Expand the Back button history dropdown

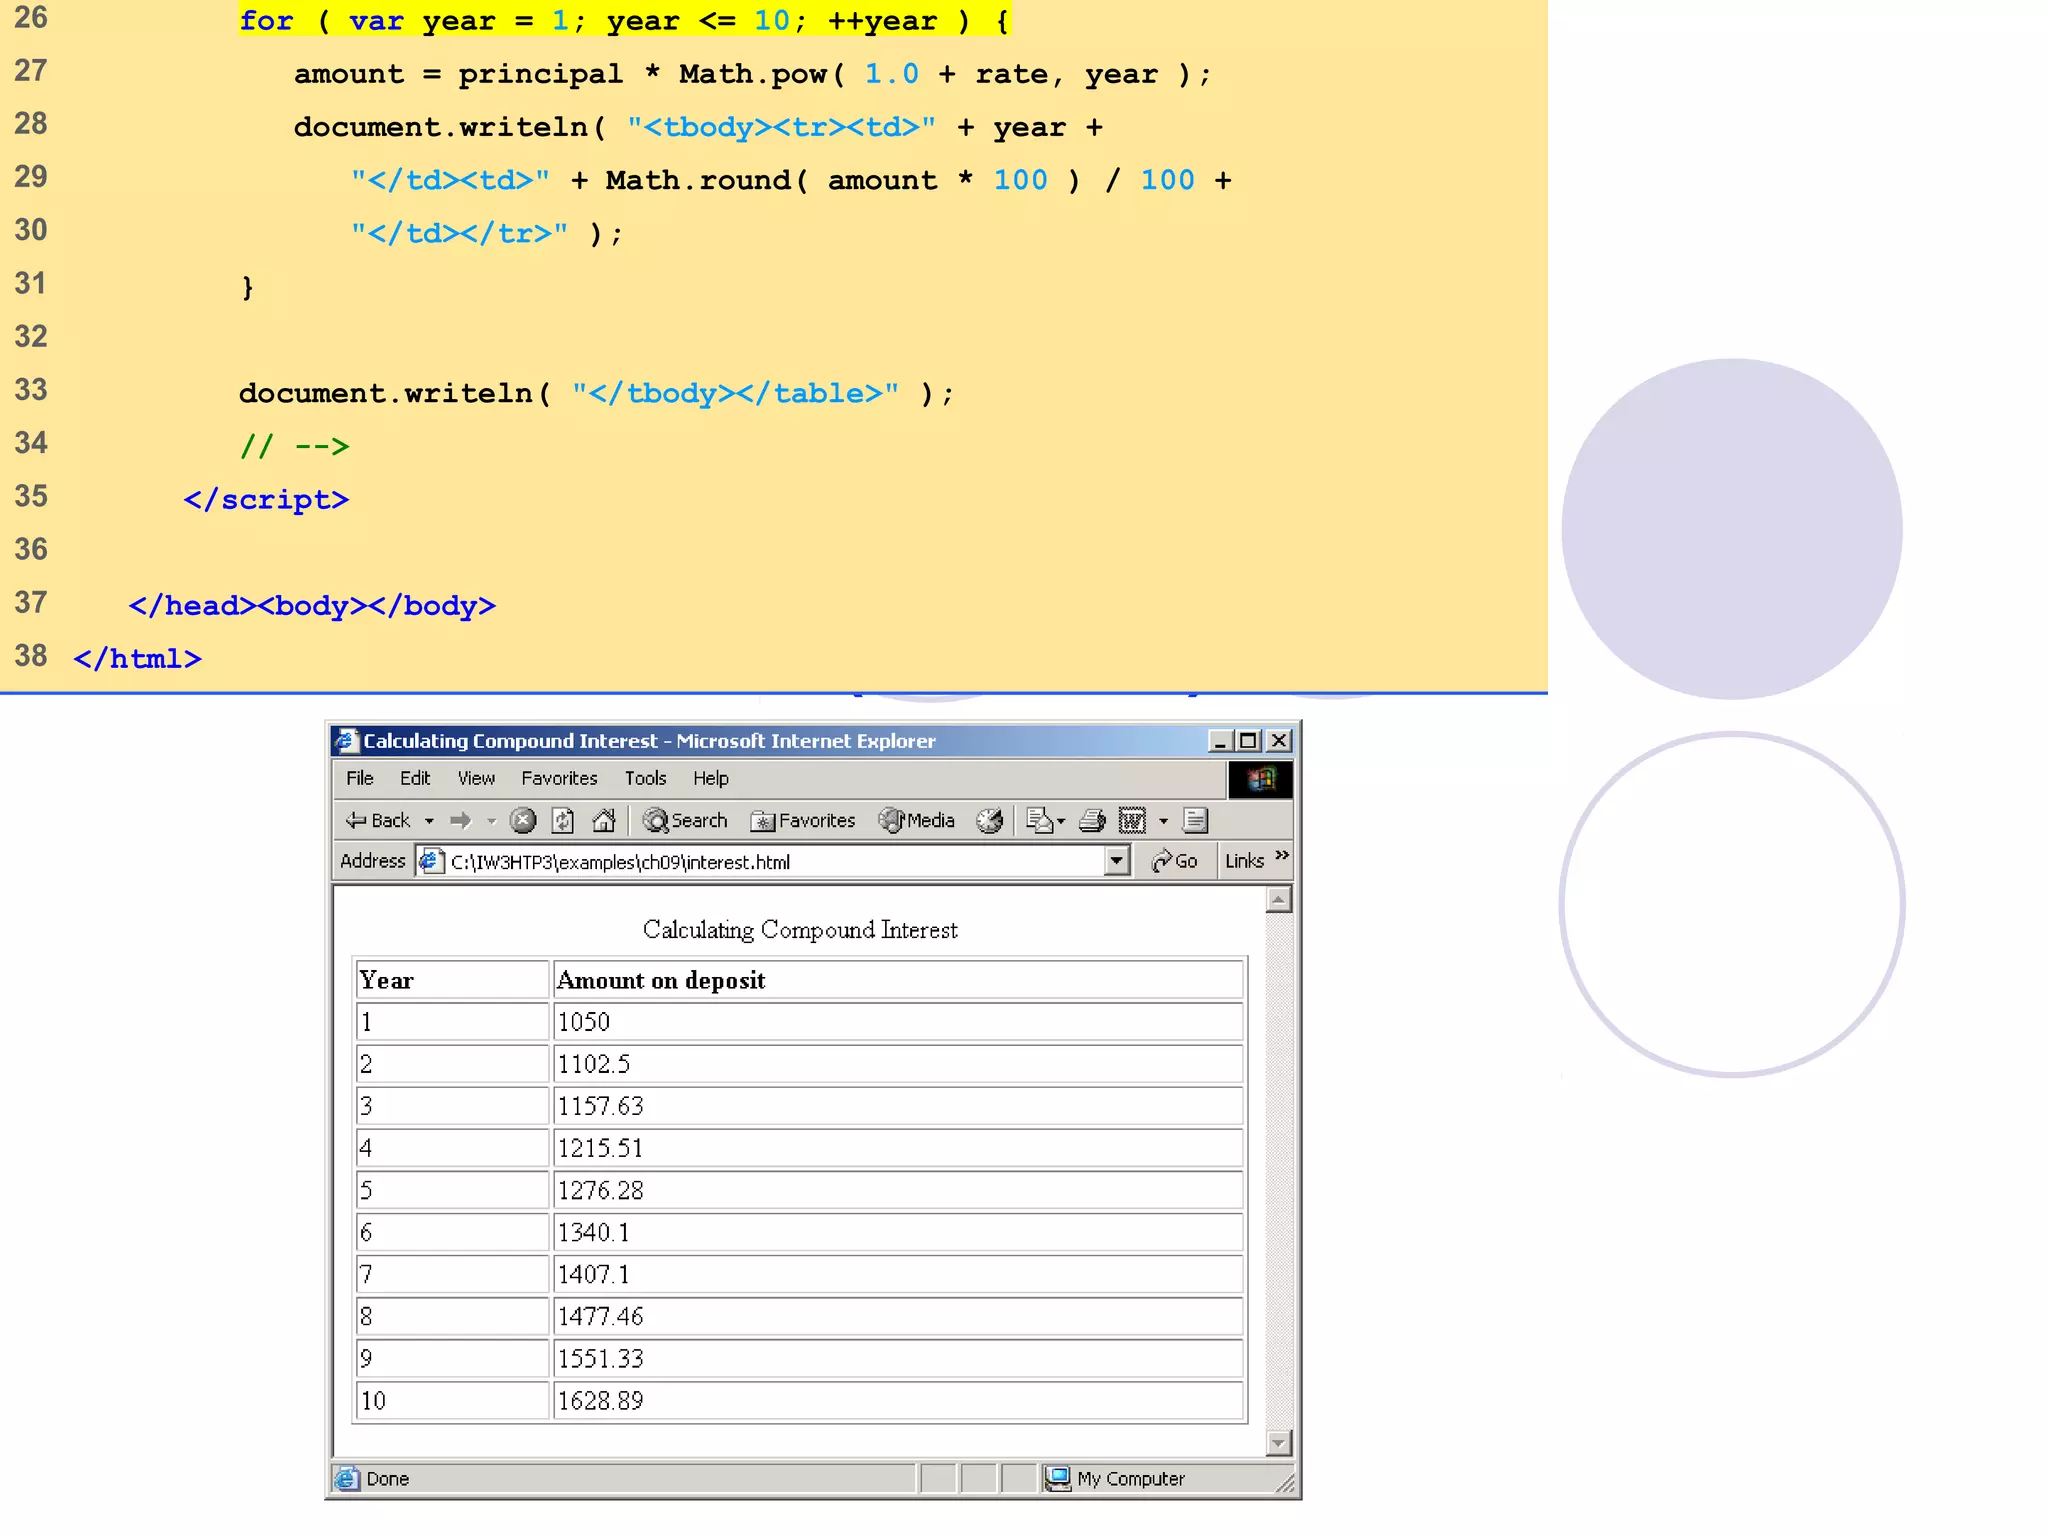[430, 821]
